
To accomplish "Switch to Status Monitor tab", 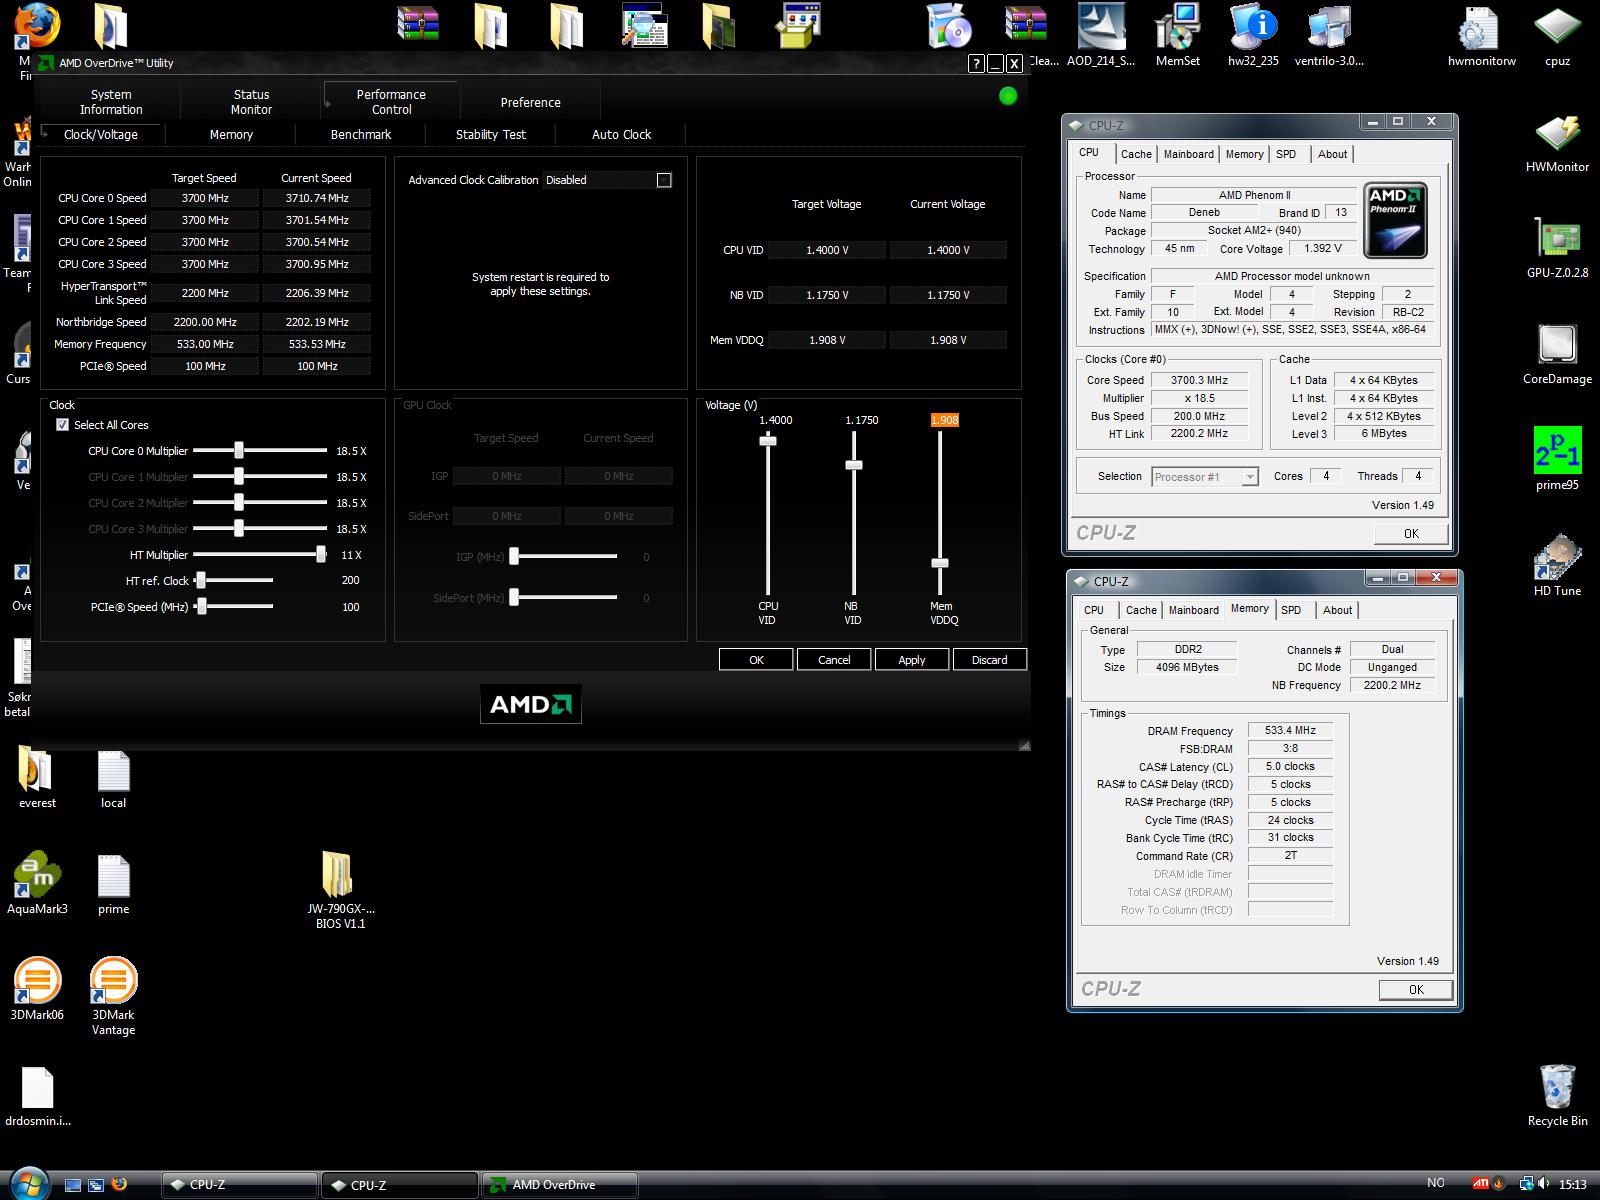I will pos(251,102).
